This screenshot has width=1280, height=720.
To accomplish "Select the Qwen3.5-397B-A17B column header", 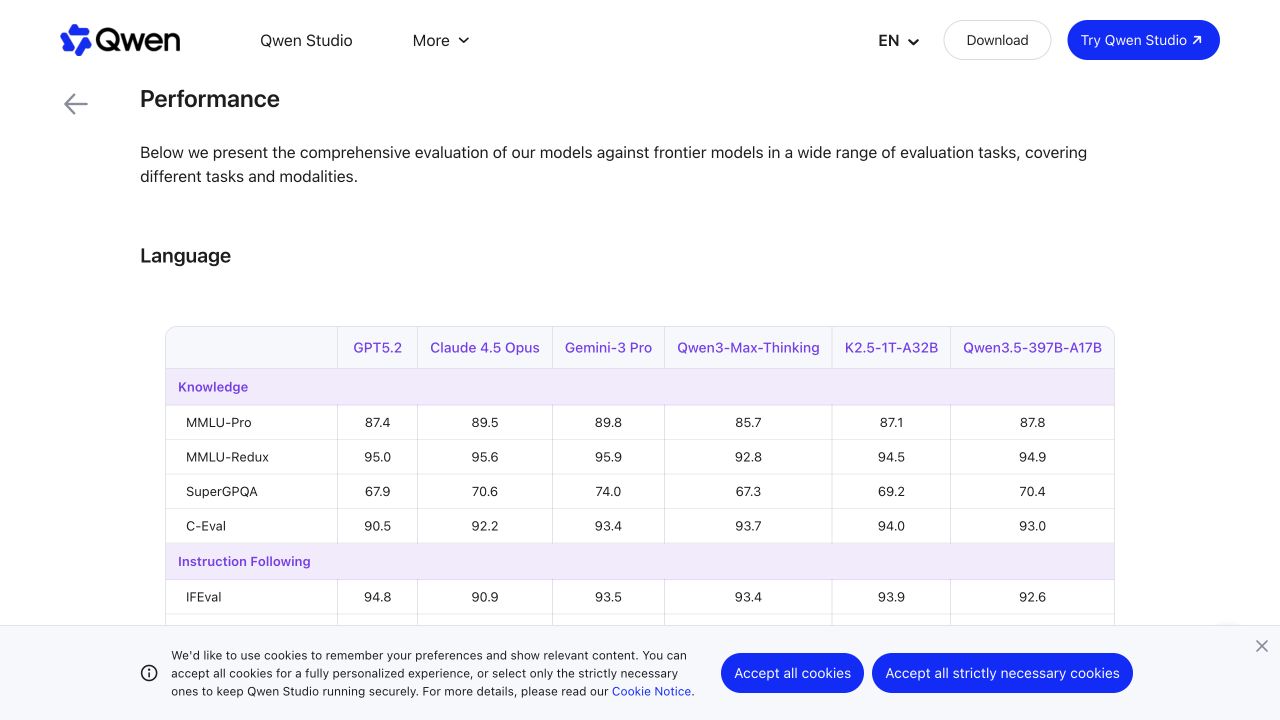I will (1032, 348).
